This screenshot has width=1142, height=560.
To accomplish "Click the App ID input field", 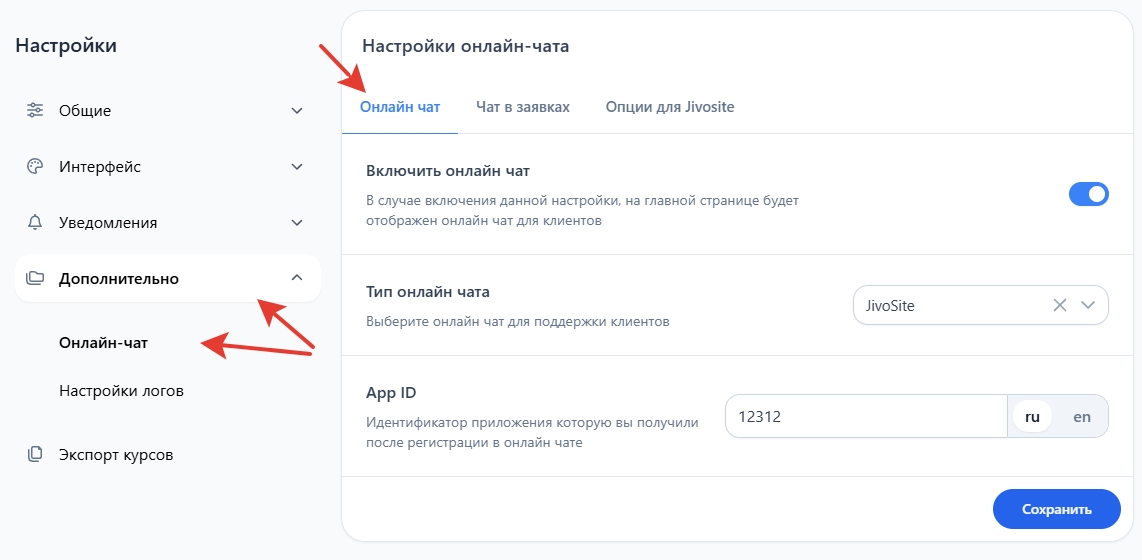I will [x=865, y=417].
